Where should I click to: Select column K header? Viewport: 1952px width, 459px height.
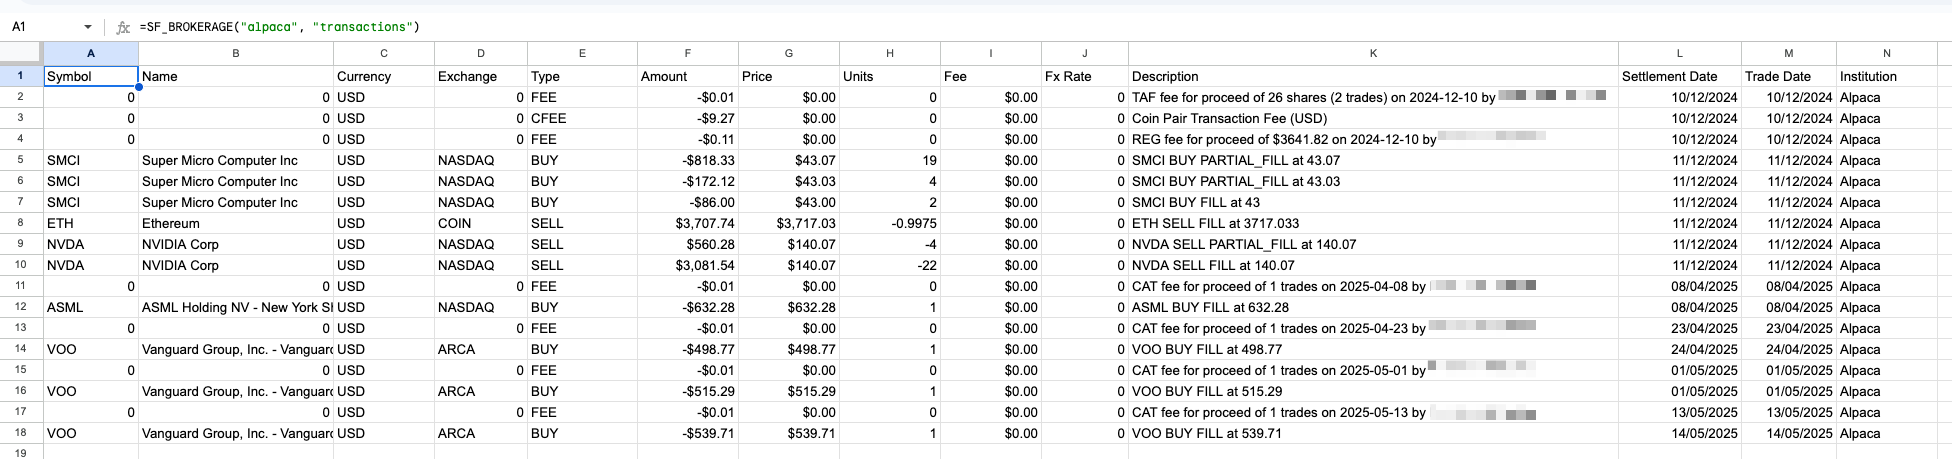point(1373,53)
